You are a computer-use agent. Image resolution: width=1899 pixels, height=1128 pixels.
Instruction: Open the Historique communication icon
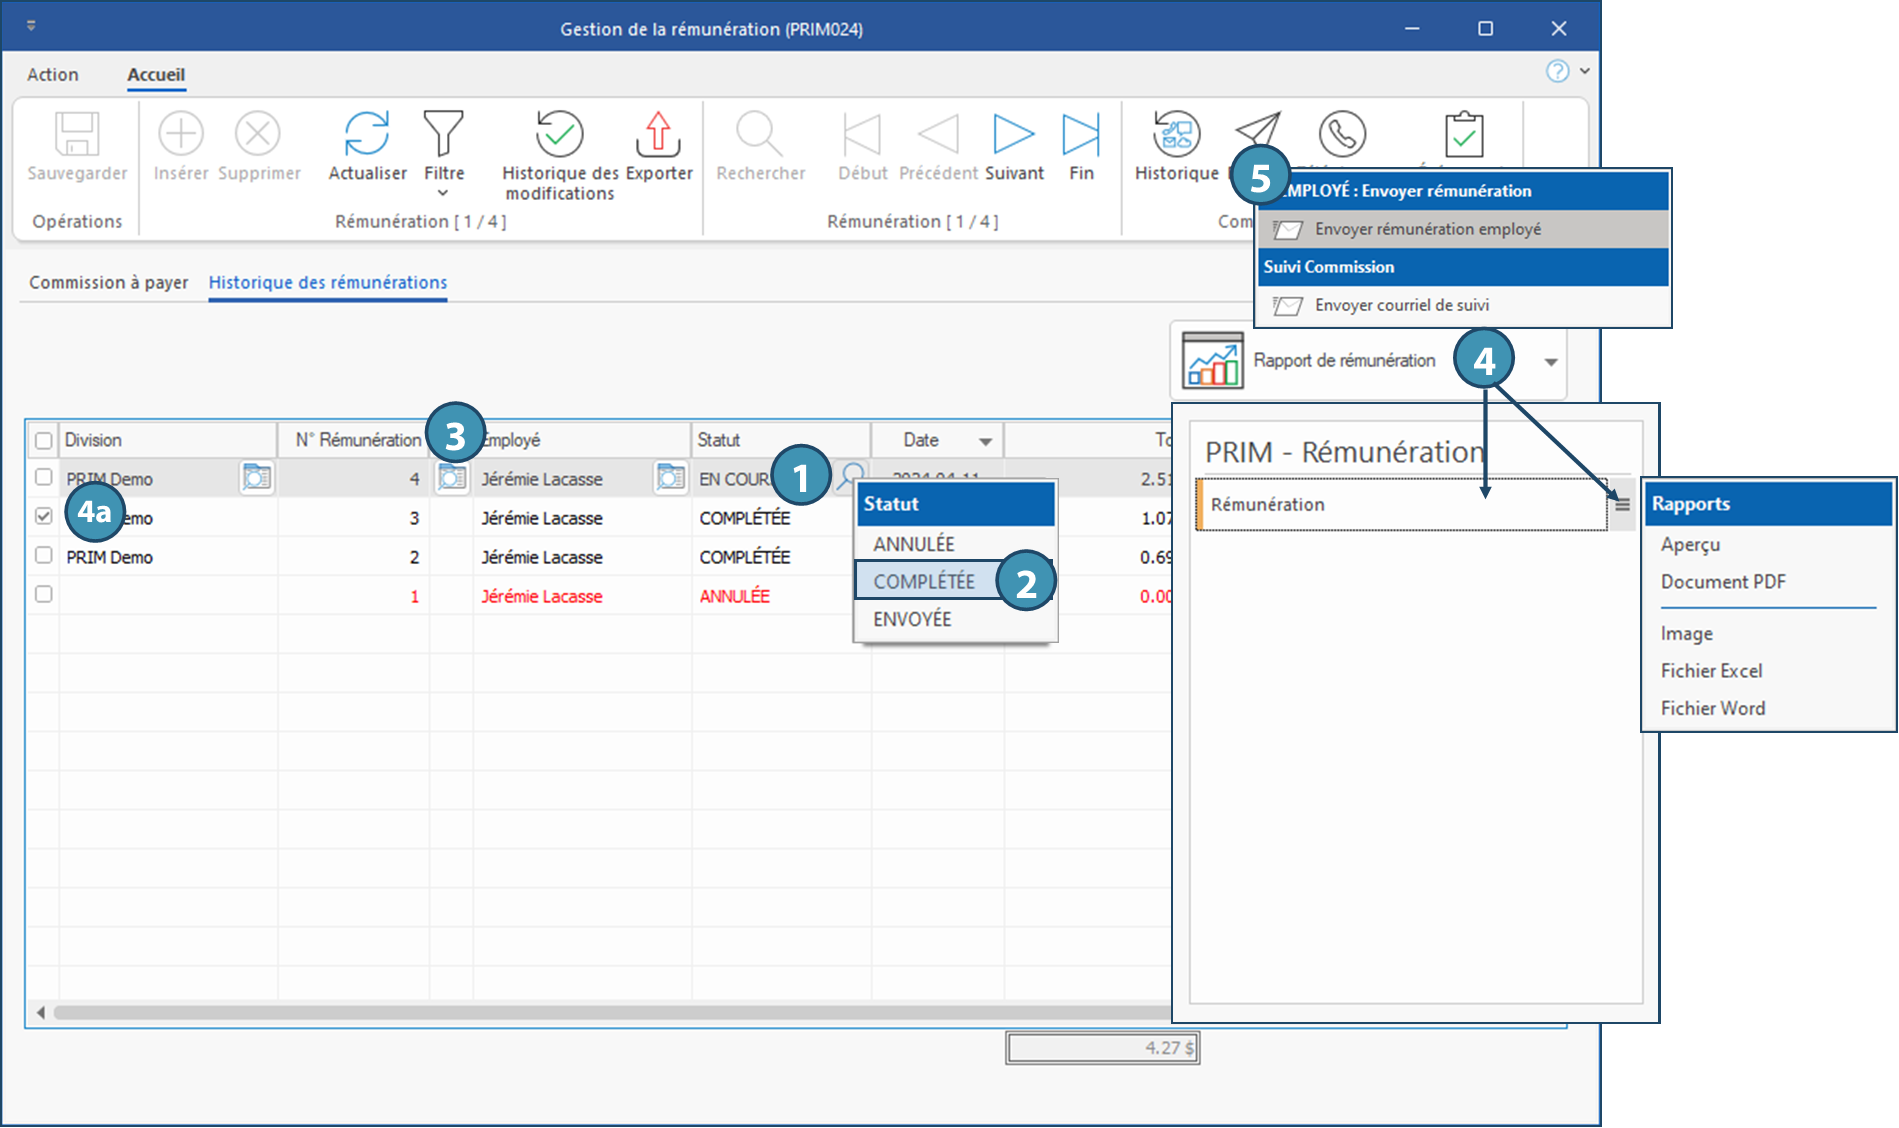coord(1176,135)
